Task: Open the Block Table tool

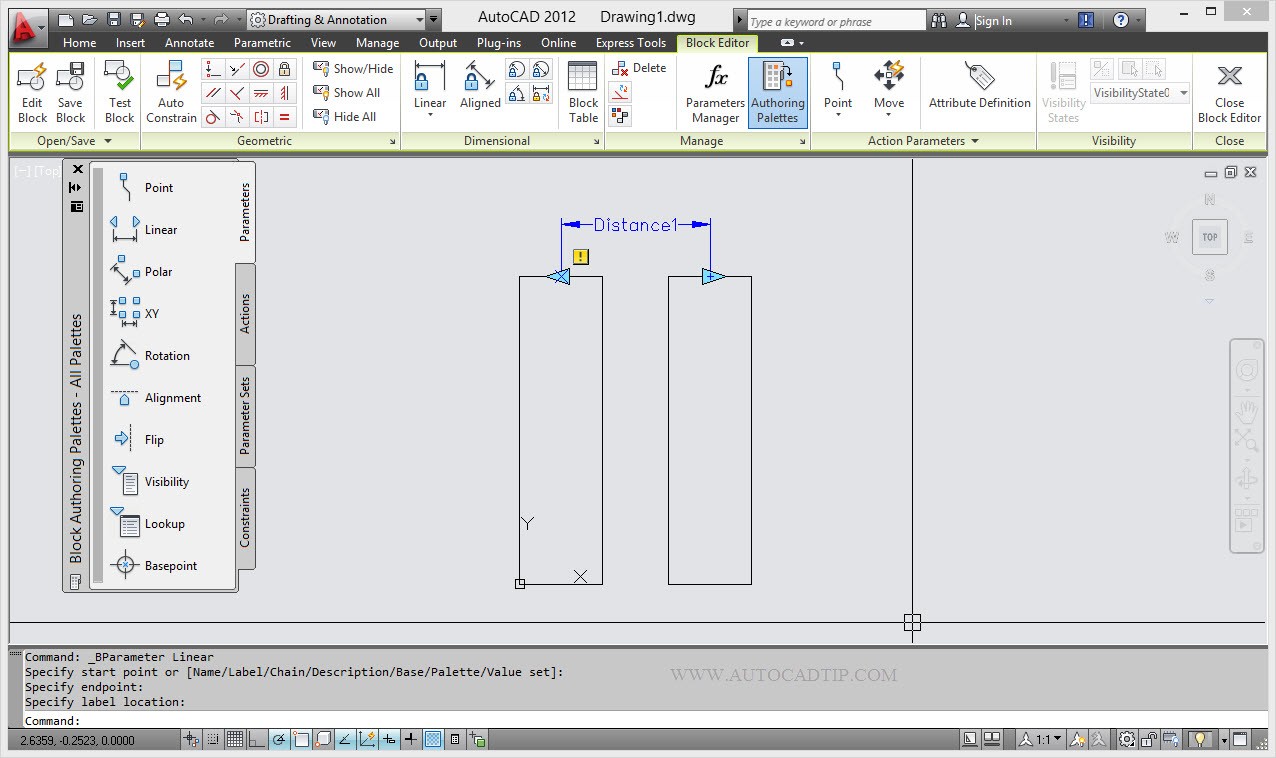Action: coord(583,92)
